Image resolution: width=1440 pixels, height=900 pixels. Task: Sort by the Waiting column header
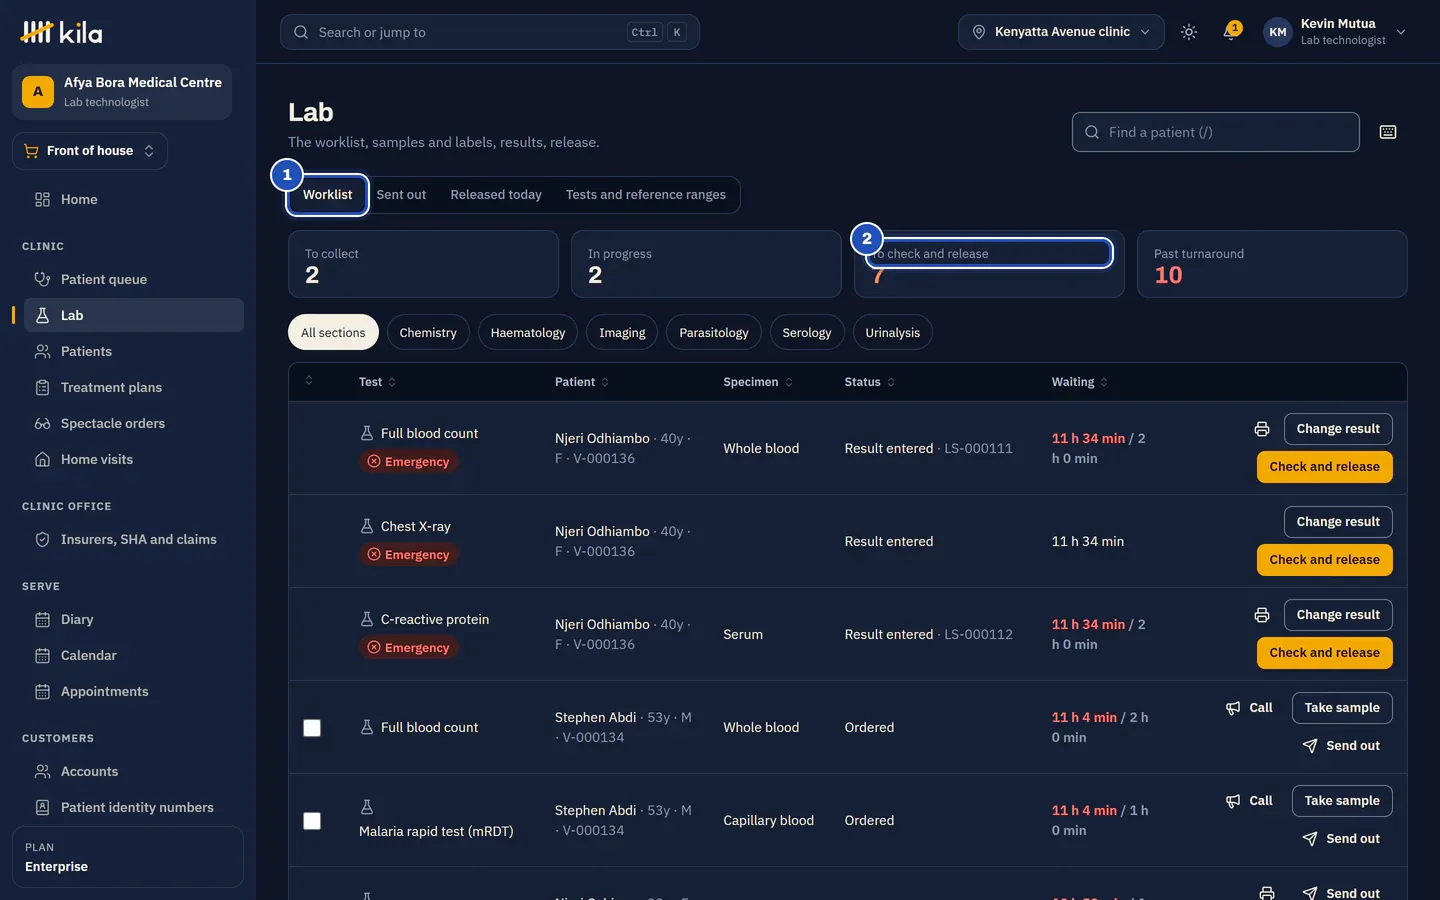click(1079, 382)
